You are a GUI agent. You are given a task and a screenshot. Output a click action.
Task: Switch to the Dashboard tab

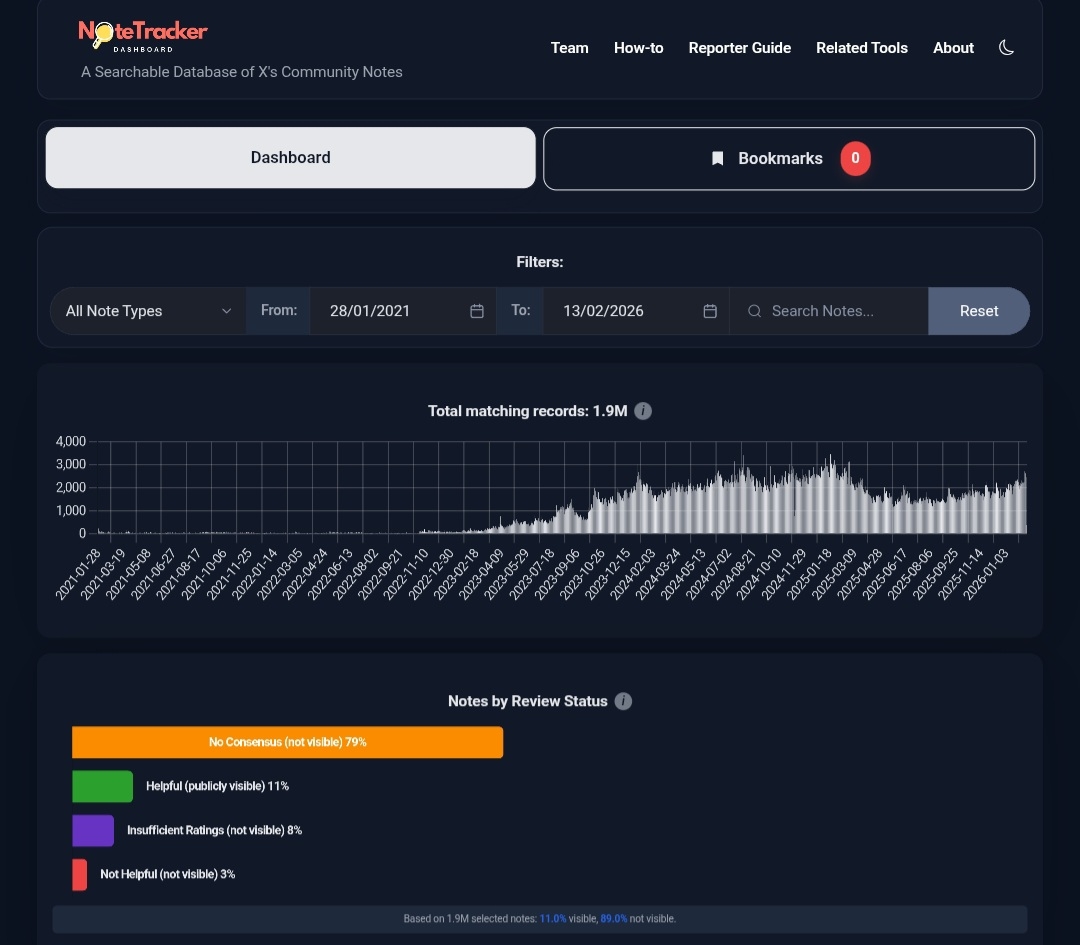coord(290,158)
